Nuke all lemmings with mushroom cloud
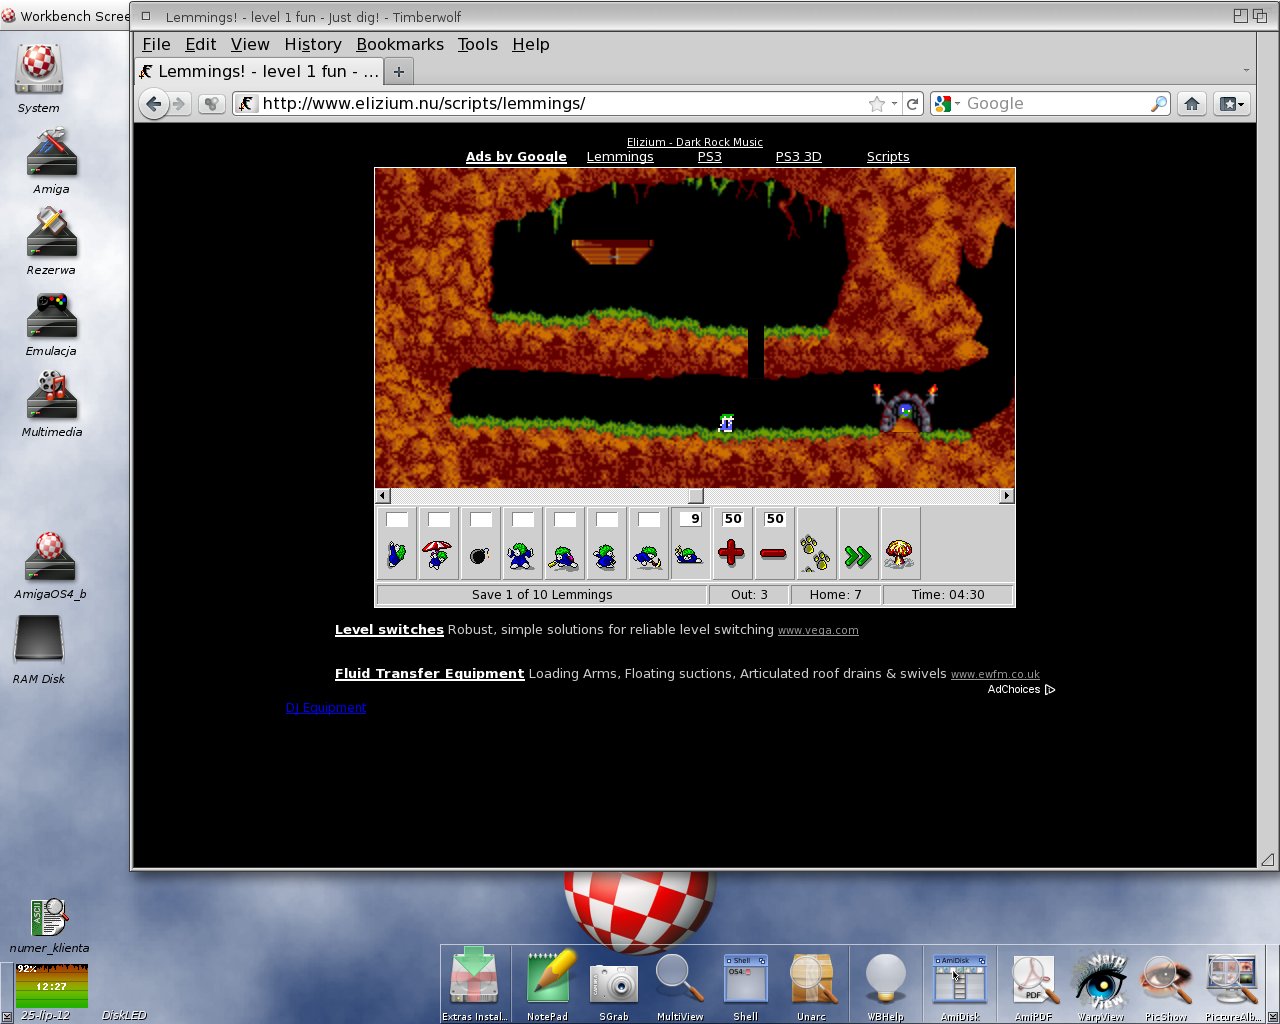 [x=901, y=542]
